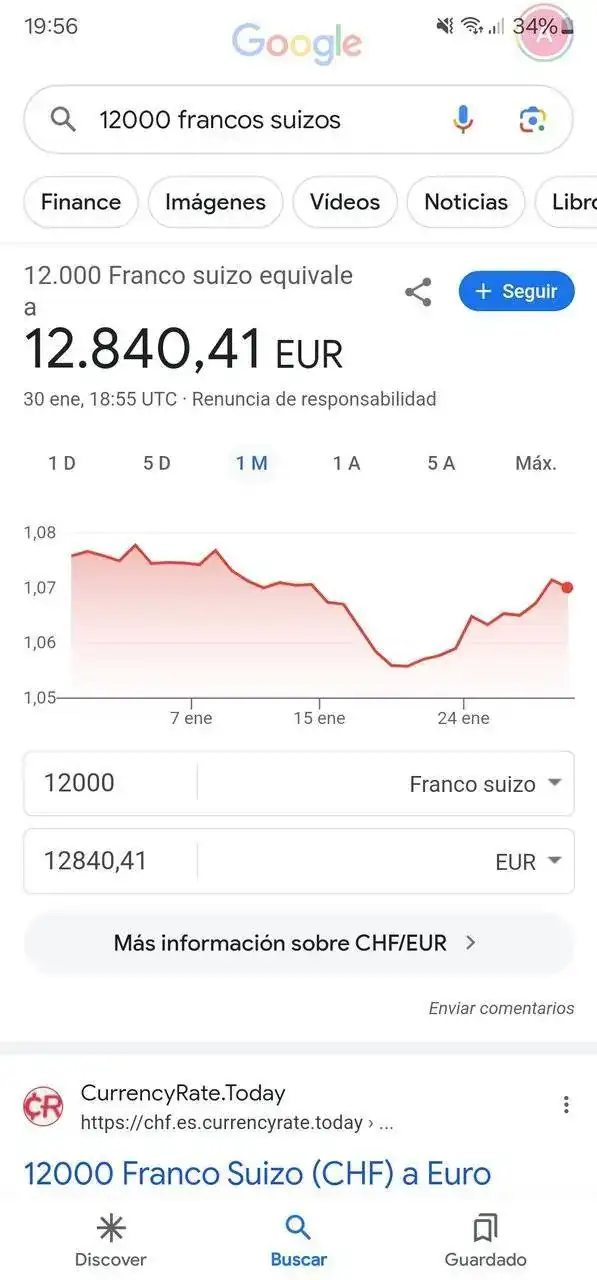Expand the Franco suizo currency dropdown
The width and height of the screenshot is (597, 1280).
[485, 784]
